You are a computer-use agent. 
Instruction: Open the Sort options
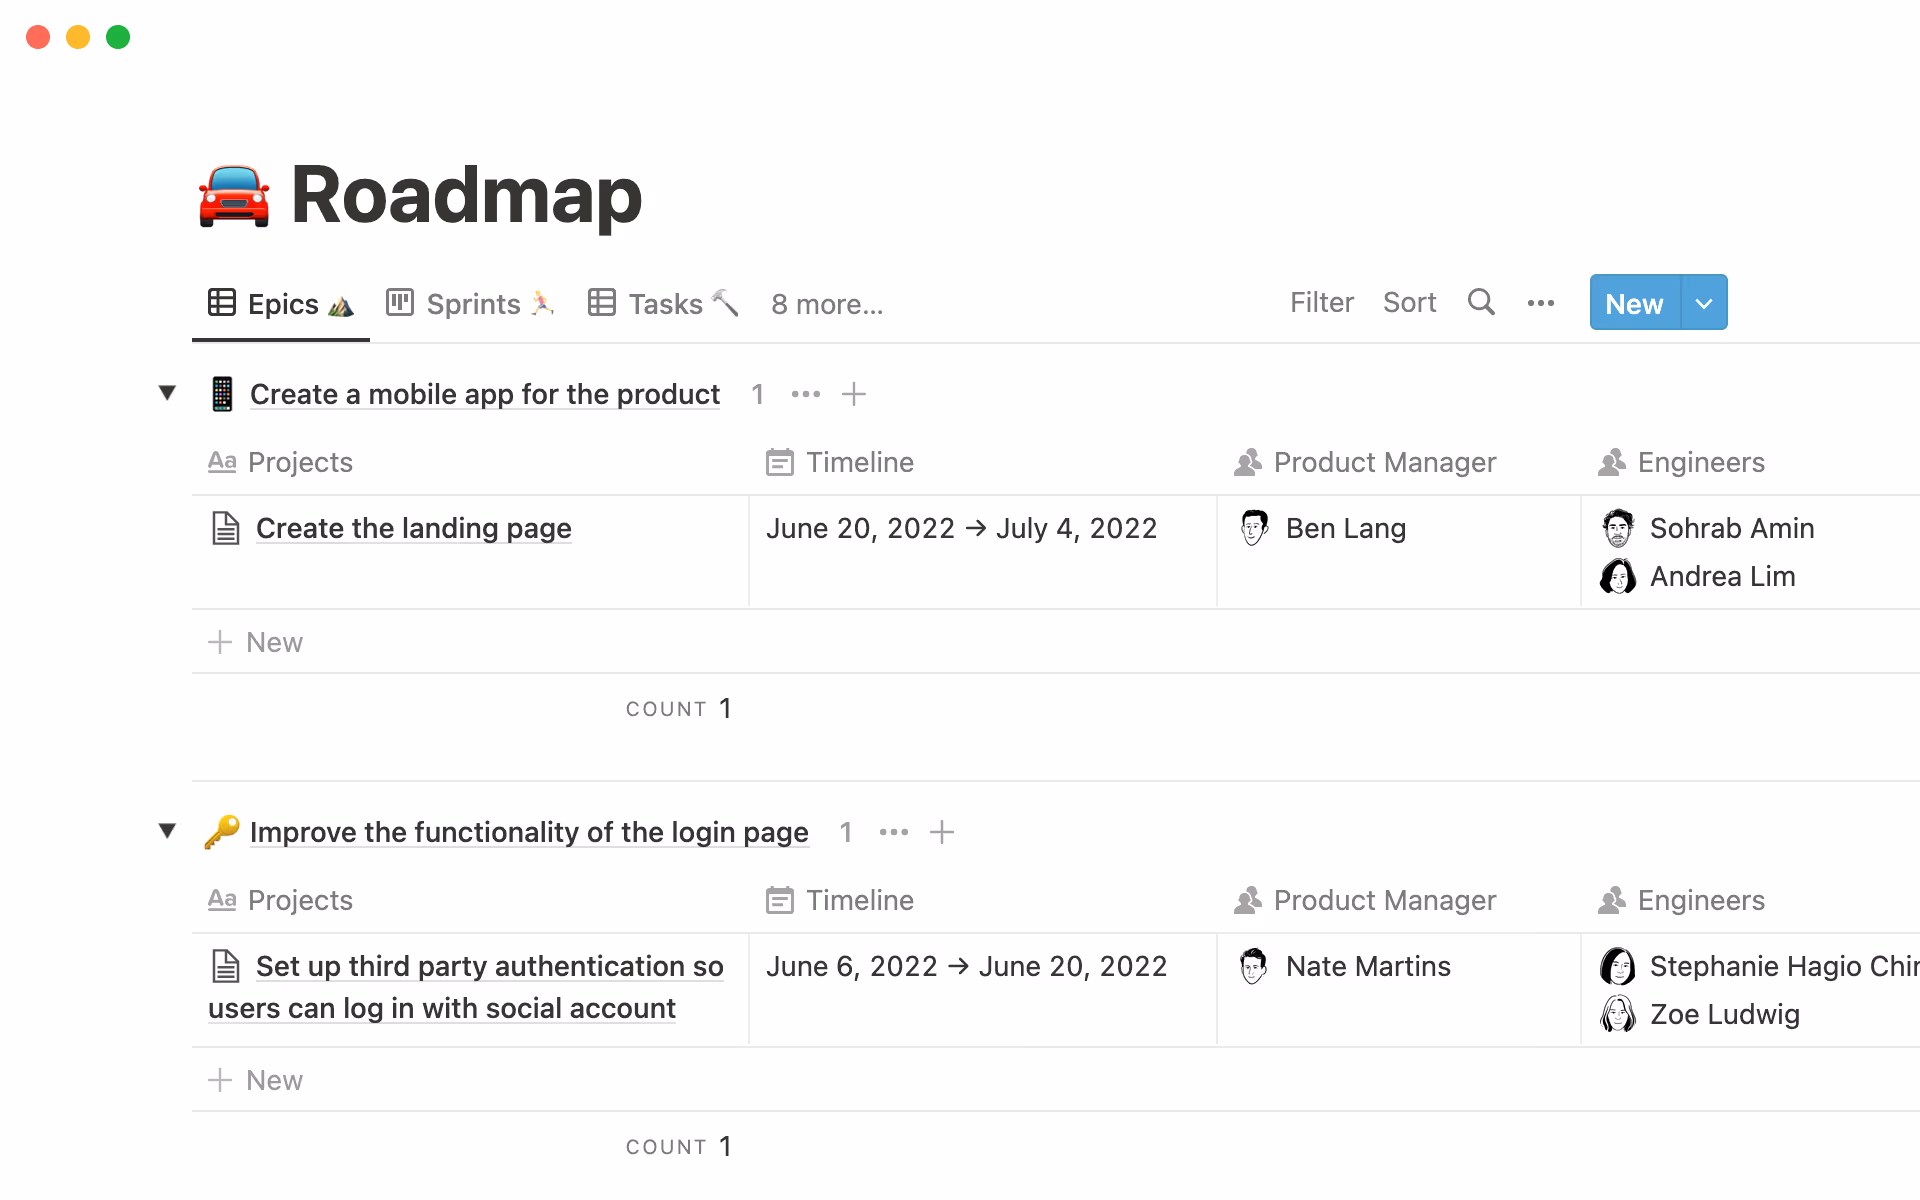point(1409,302)
